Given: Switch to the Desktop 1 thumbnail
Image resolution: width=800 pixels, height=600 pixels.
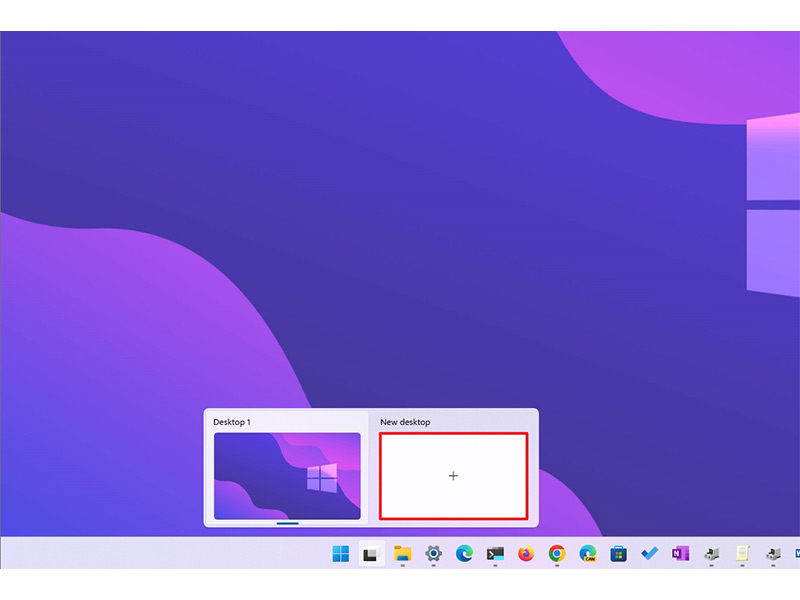Looking at the screenshot, I should point(287,476).
